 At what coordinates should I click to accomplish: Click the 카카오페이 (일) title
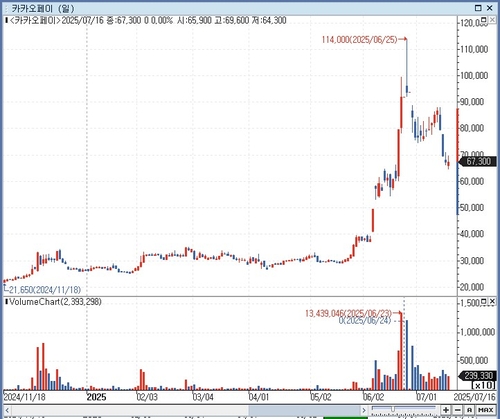43,8
